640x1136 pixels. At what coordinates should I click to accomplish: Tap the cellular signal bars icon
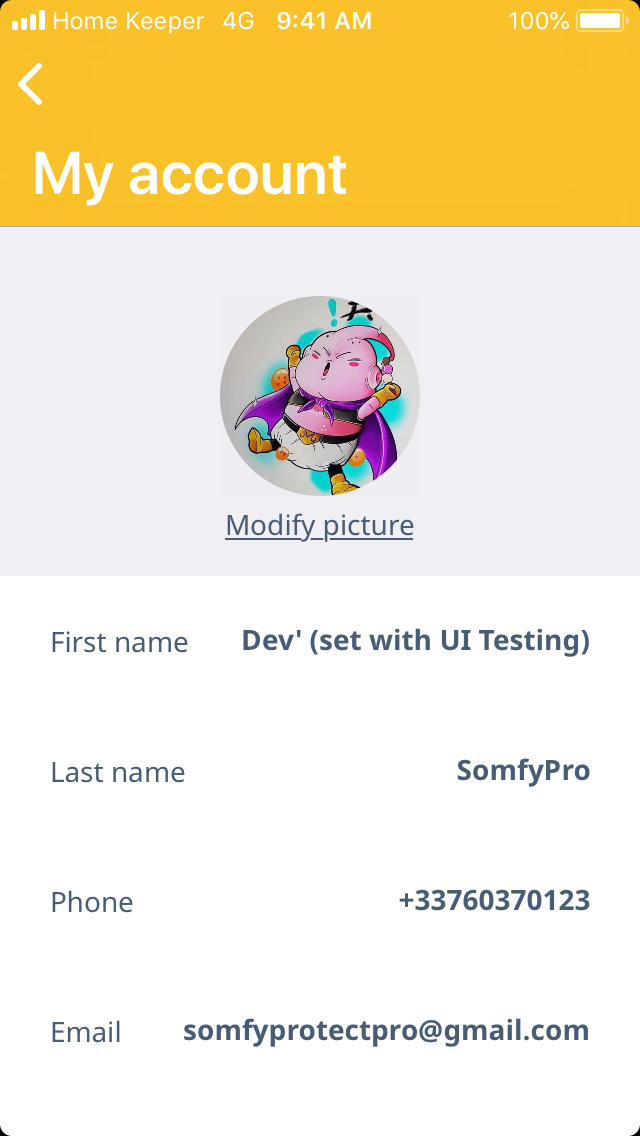point(28,21)
